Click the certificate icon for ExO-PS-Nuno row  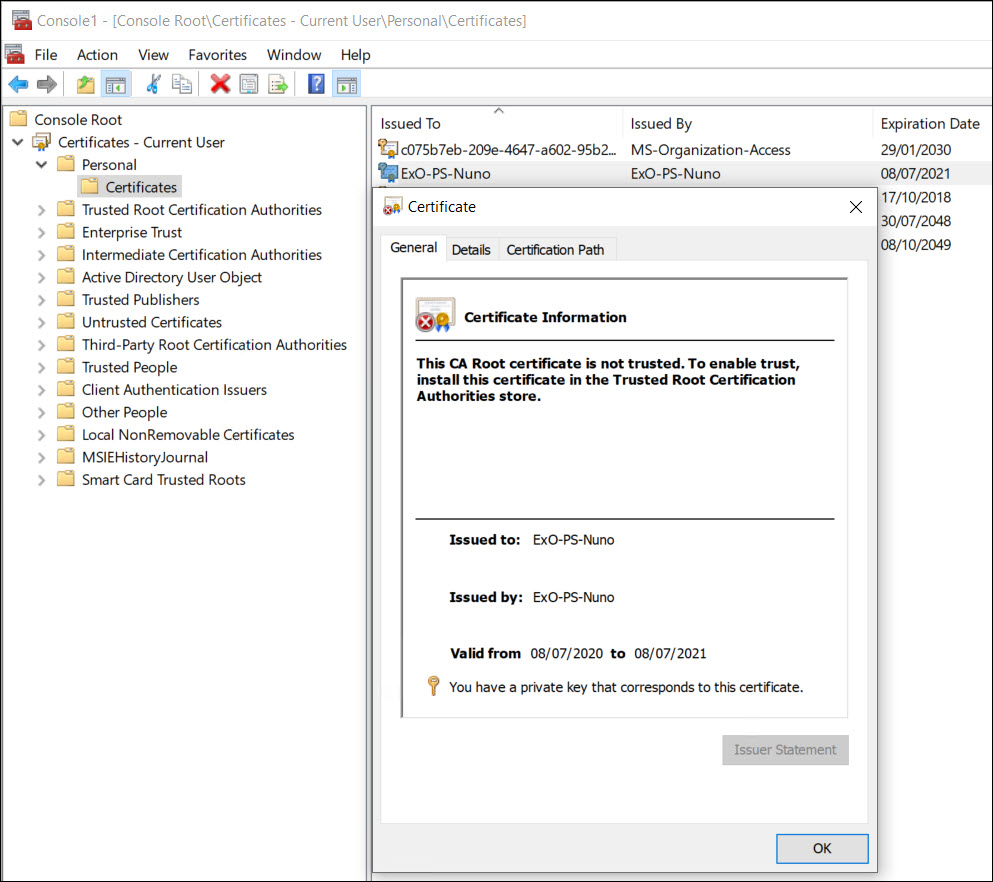tap(388, 172)
